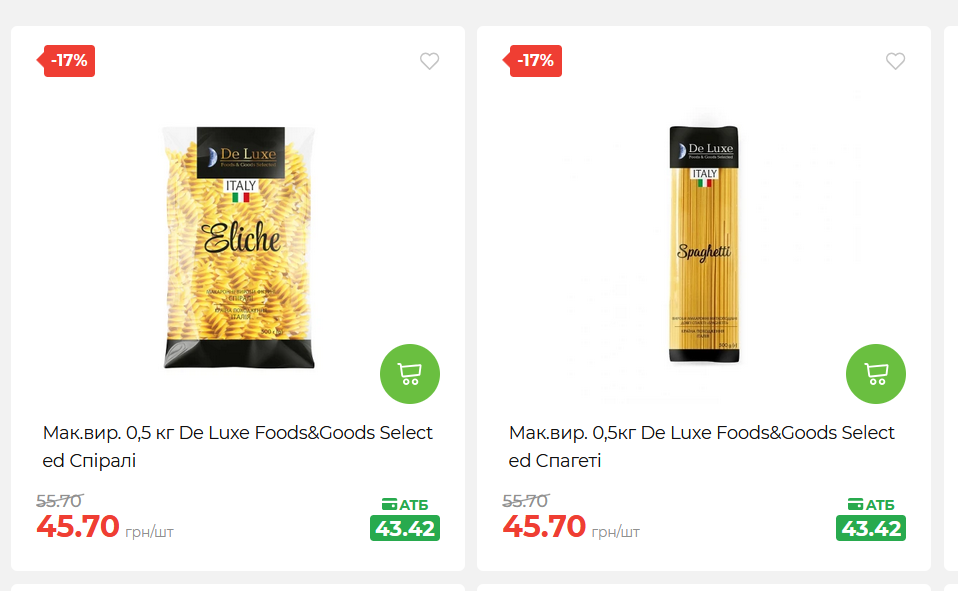The image size is (958, 591).
Task: Open the Eliche pasta product image
Action: coord(240,248)
